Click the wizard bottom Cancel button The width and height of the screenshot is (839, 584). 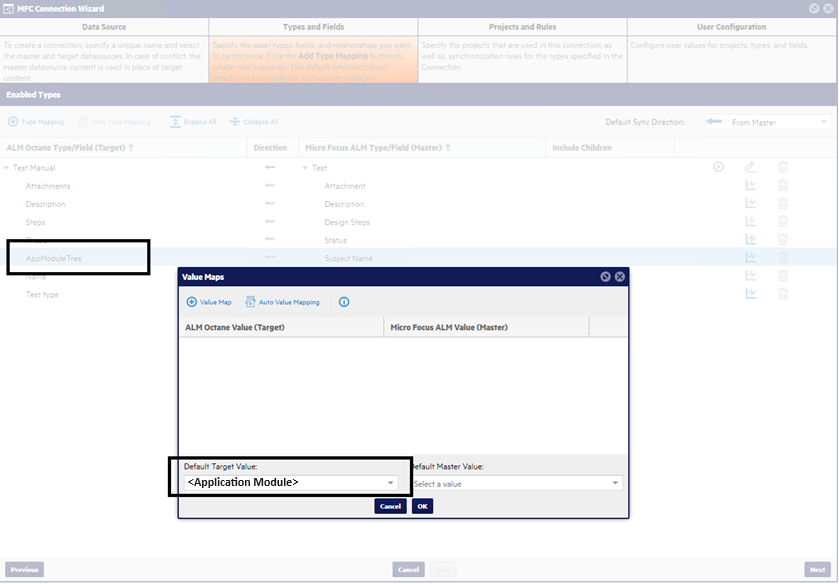[x=408, y=570]
